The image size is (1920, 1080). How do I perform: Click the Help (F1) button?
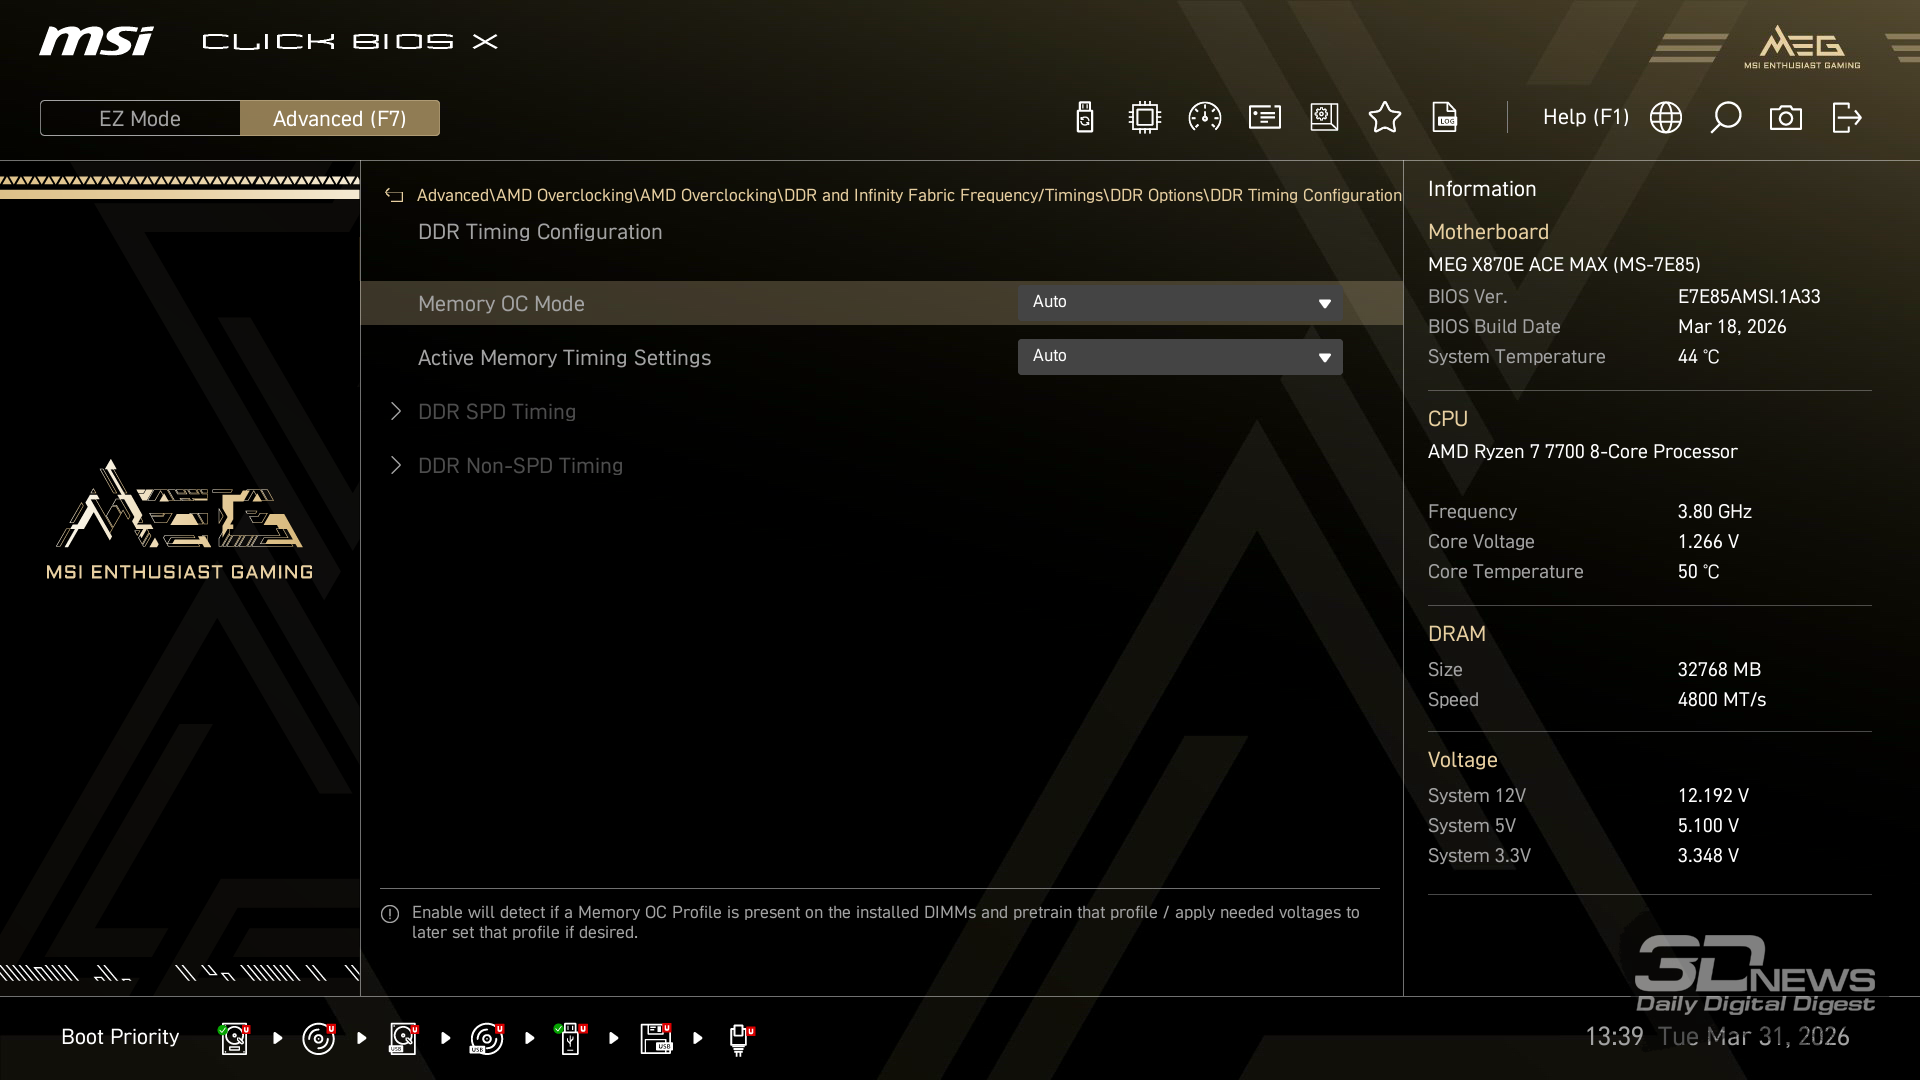[x=1585, y=118]
